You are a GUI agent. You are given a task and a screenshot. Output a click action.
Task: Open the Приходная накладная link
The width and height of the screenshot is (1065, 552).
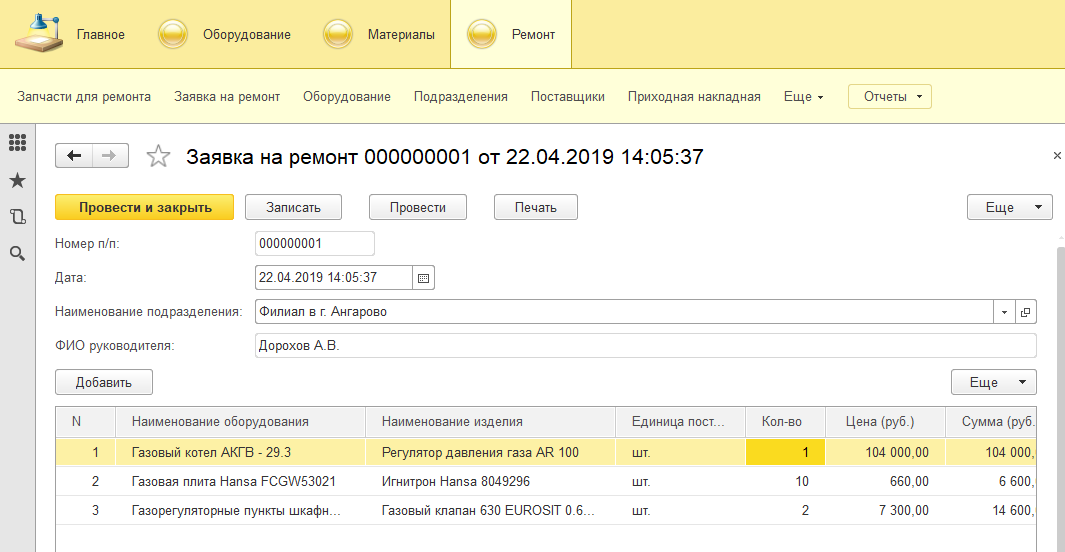coord(694,96)
